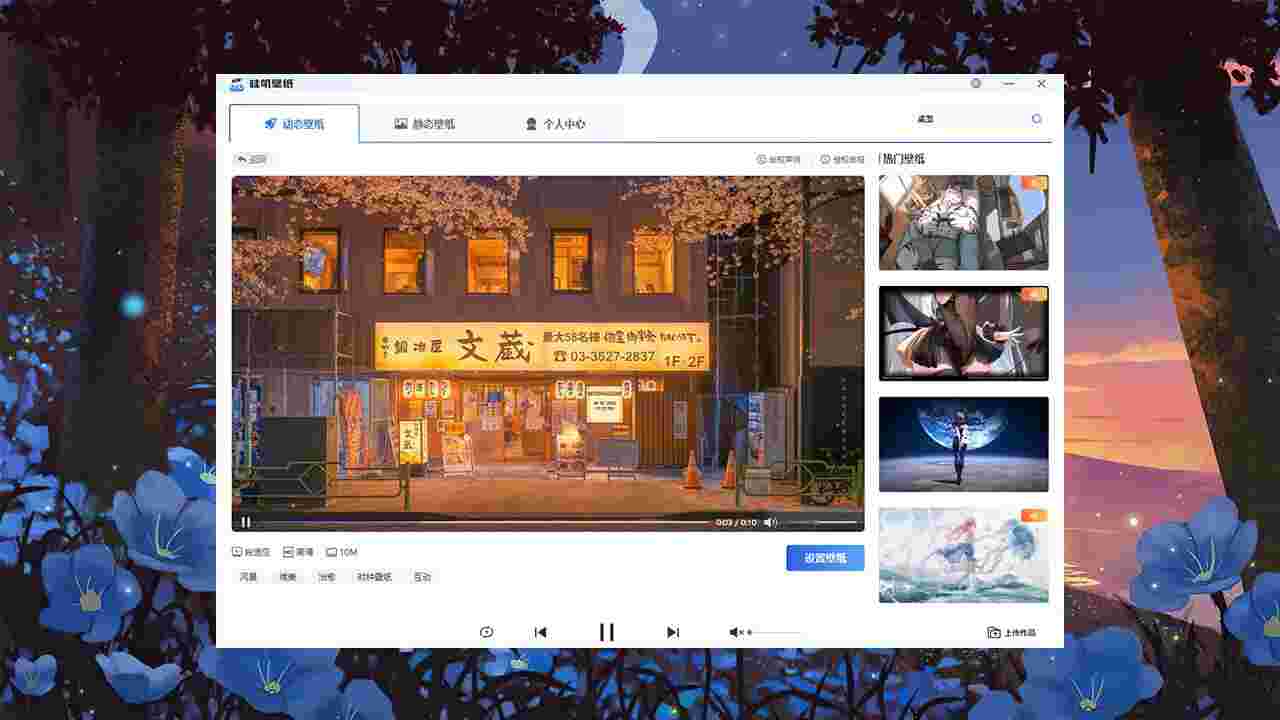Mute sound with the speaker icon in bottom toolbar

click(735, 631)
